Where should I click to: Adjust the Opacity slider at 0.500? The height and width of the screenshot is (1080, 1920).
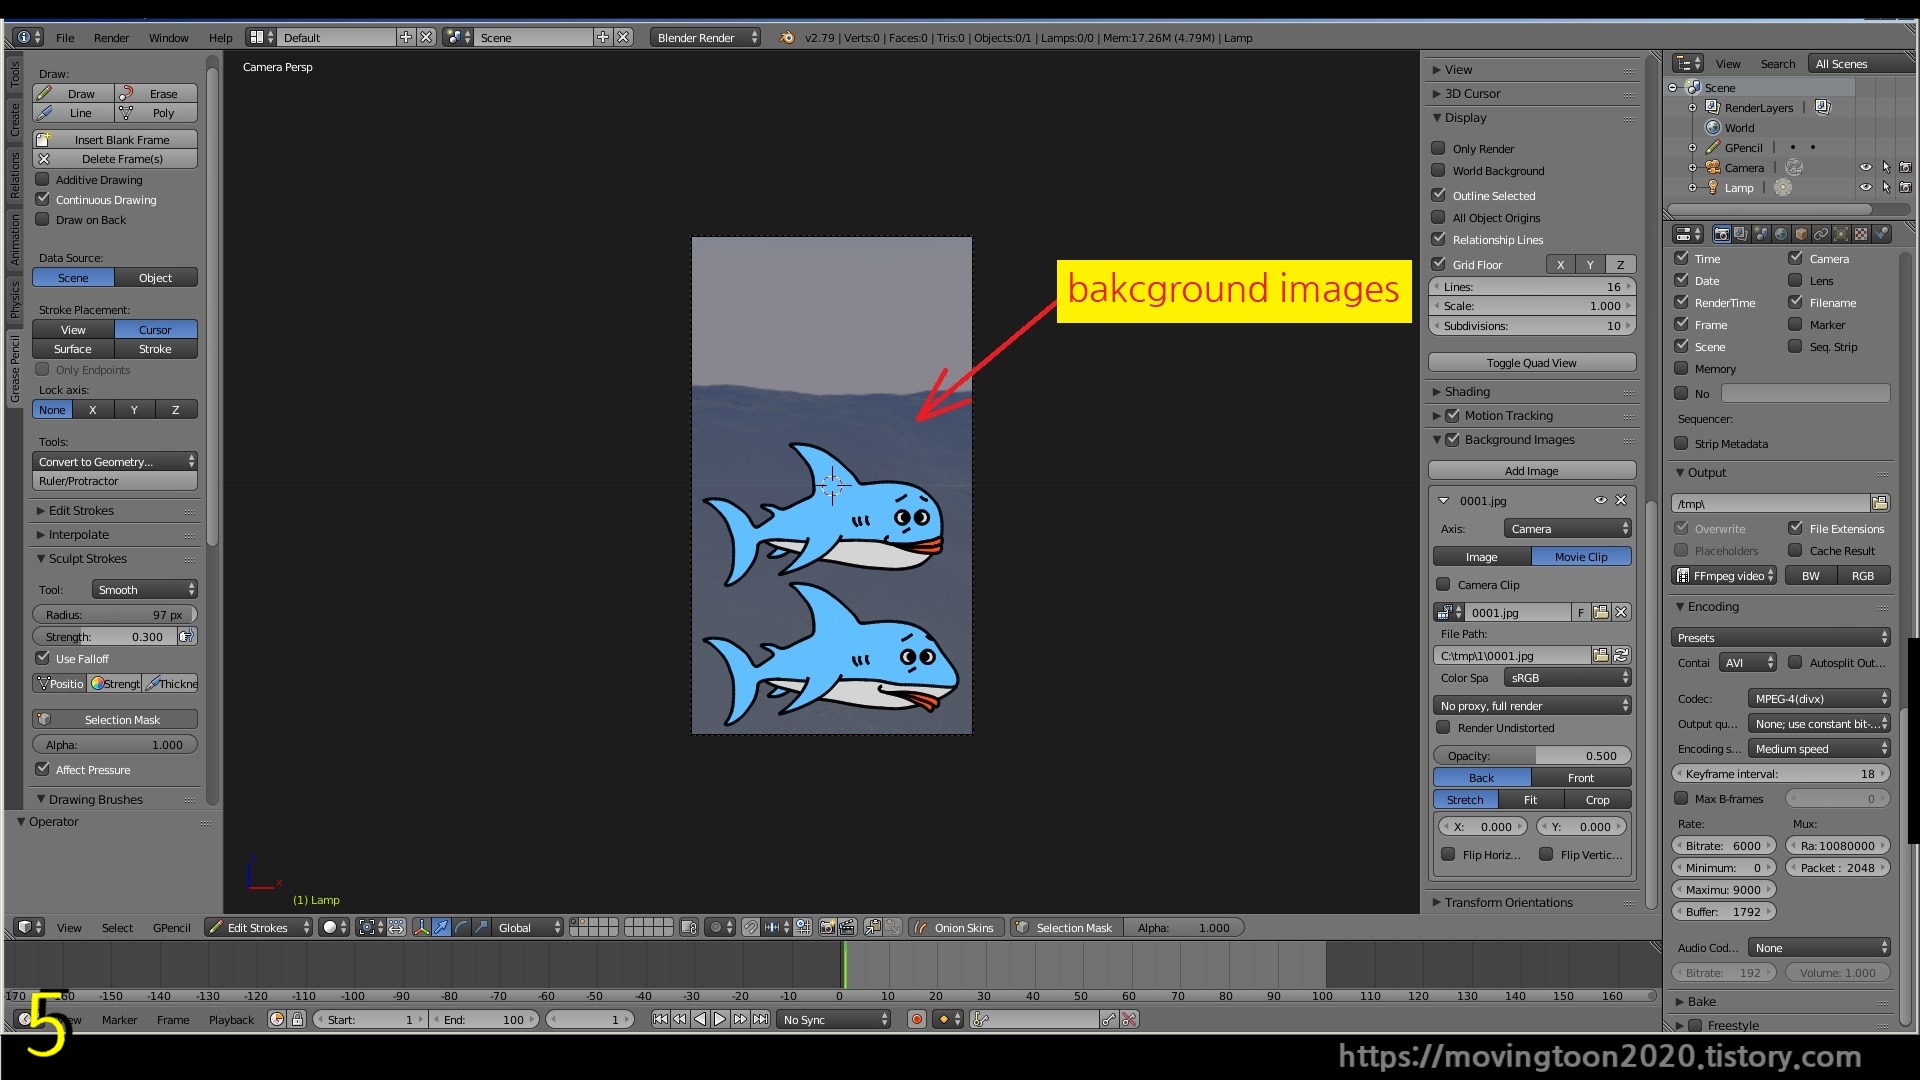tap(1532, 755)
